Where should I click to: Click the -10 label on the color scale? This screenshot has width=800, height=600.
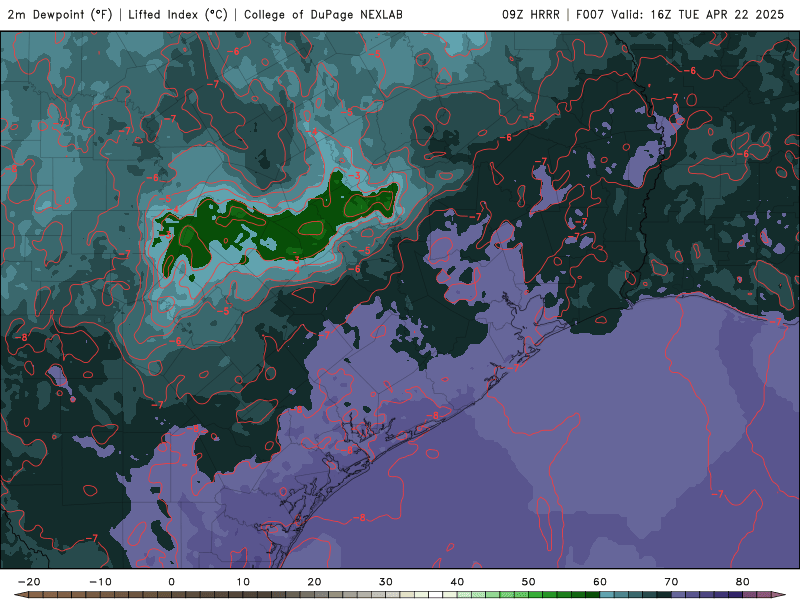point(100,582)
